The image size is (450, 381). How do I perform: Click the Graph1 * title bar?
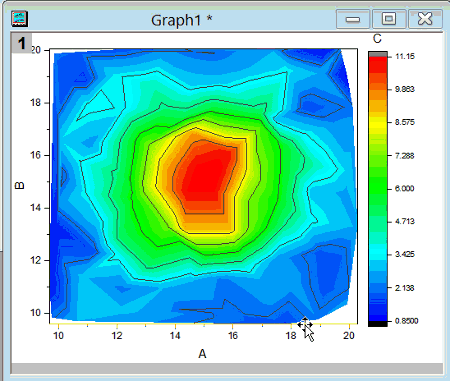click(x=182, y=20)
